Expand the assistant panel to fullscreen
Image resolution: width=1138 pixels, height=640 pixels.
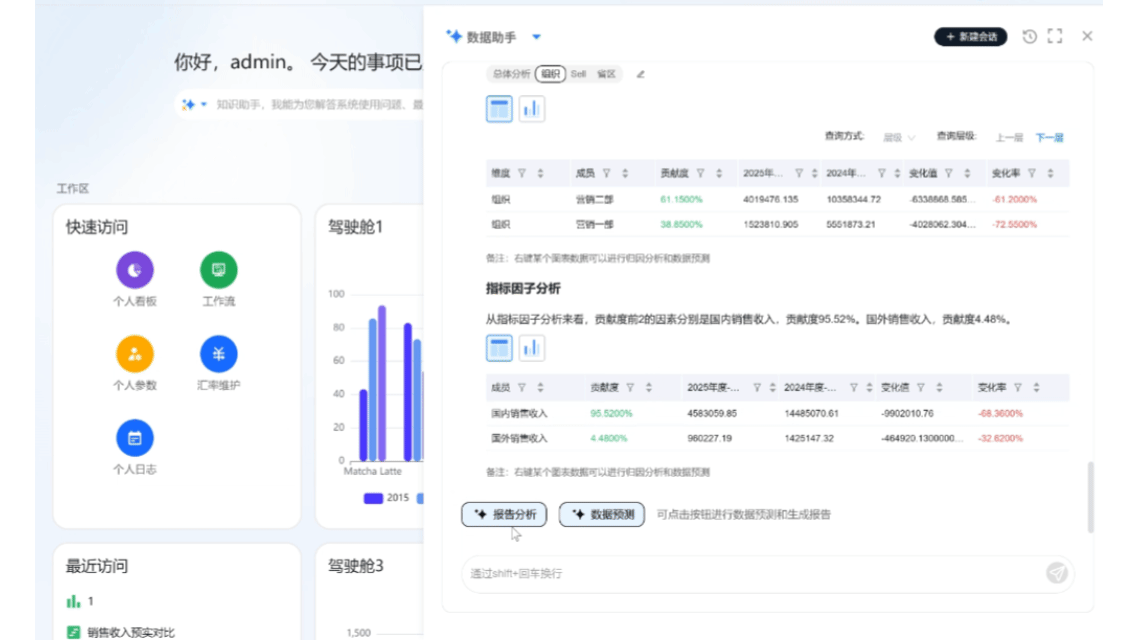1054,37
